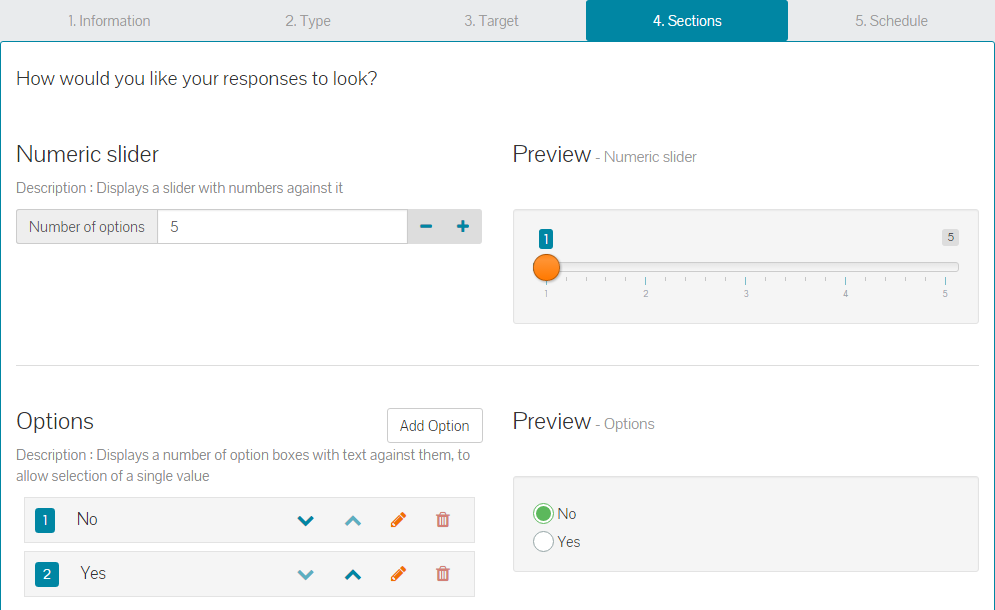Select the Yes radio button in preview
The image size is (995, 610).
tap(543, 541)
